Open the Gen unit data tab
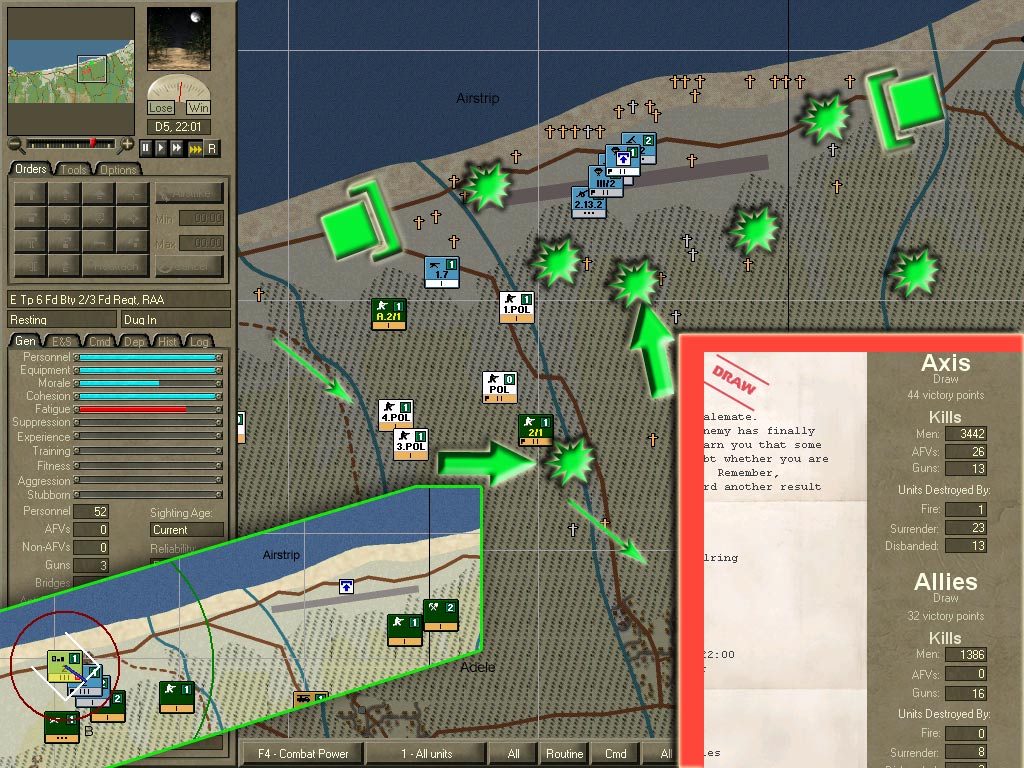The height and width of the screenshot is (768, 1024). (x=25, y=341)
